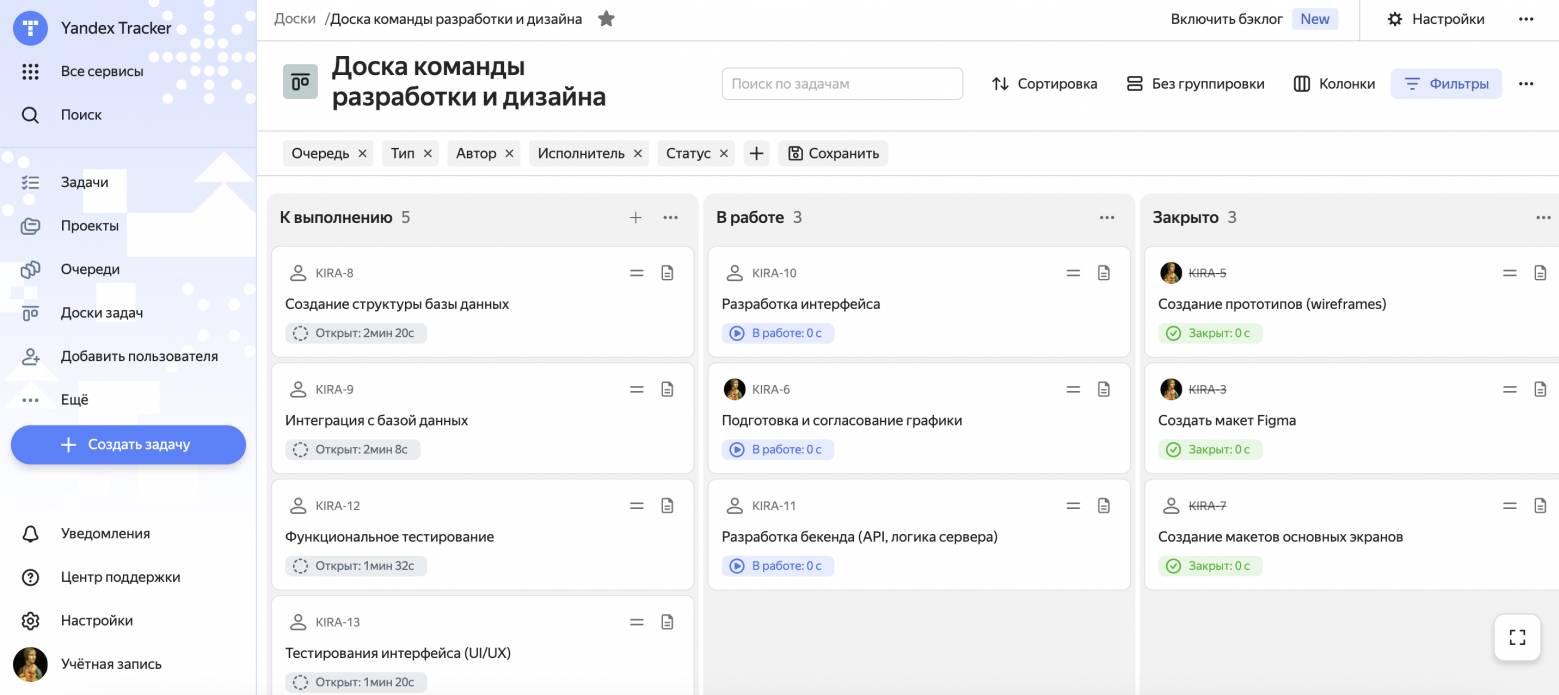Expand В работе column options menu
Screen dimensions: 1559x695
1107,217
